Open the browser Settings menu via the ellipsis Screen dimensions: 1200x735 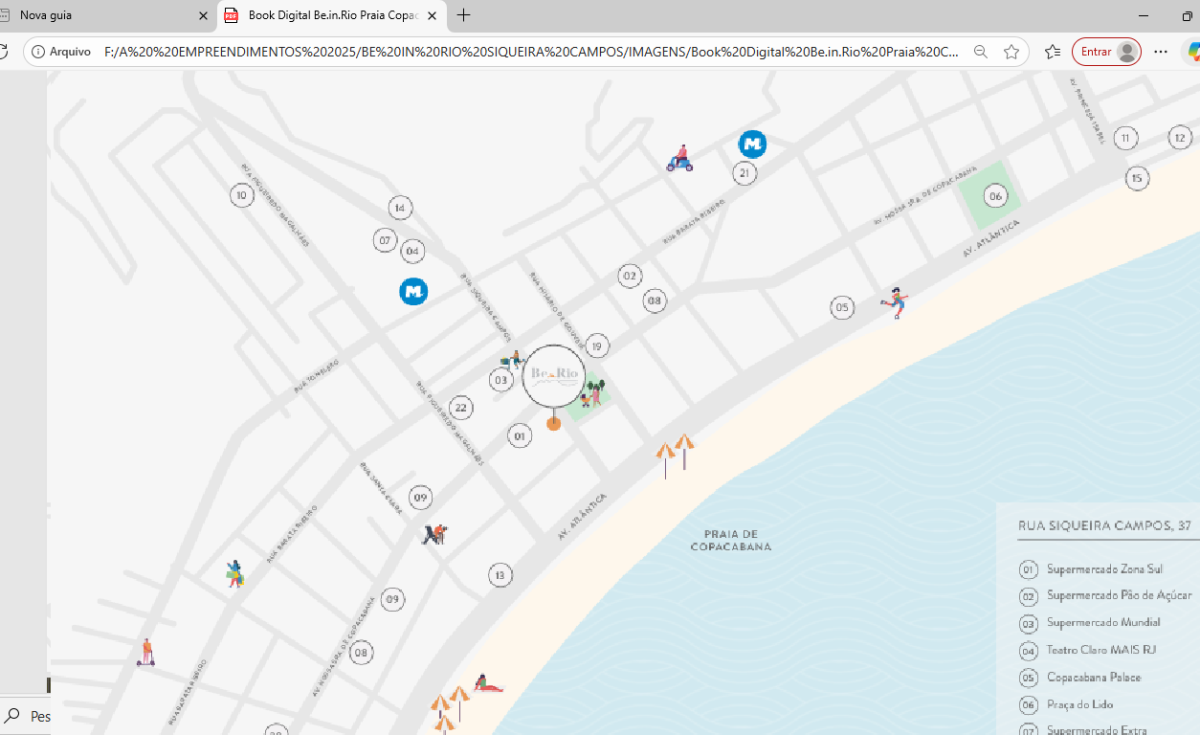point(1160,51)
